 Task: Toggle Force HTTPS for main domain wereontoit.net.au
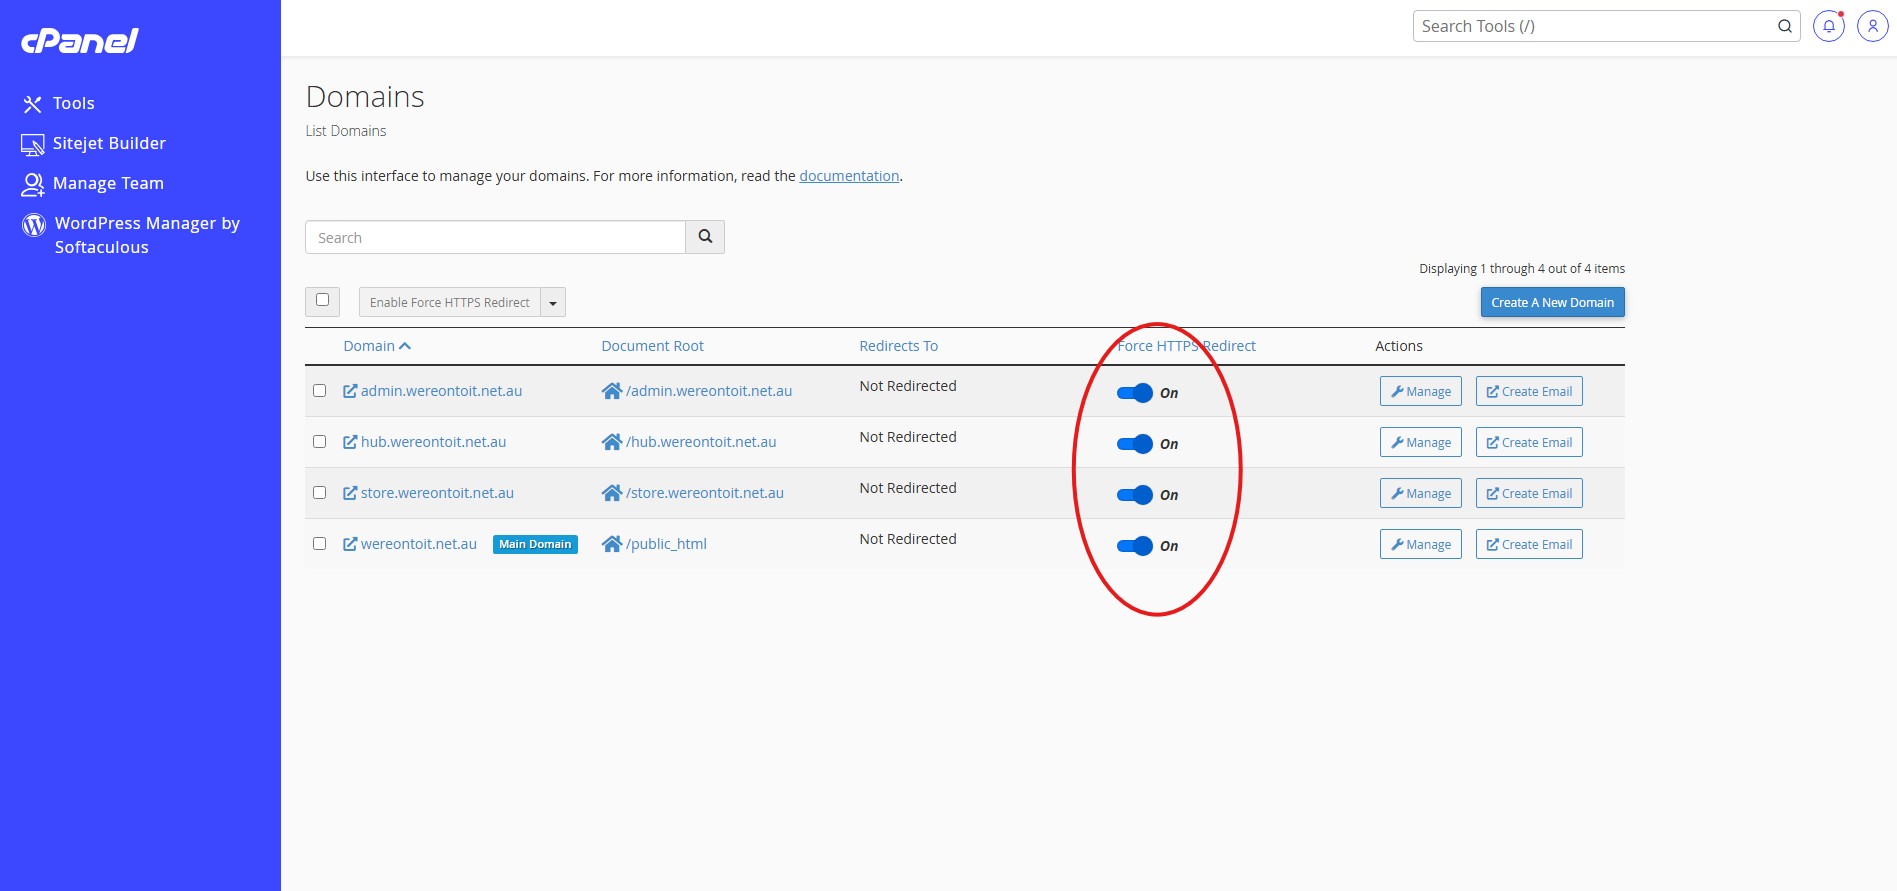1135,546
